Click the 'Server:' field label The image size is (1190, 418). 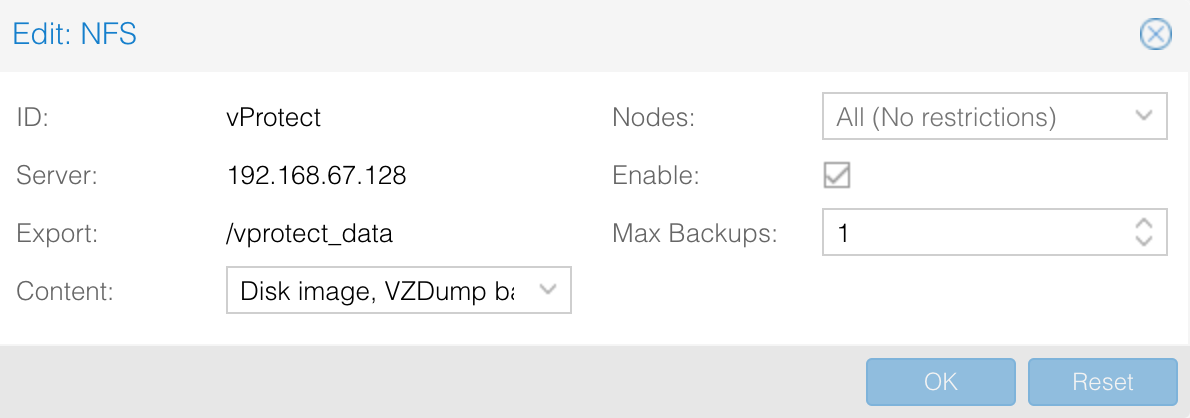[57, 176]
